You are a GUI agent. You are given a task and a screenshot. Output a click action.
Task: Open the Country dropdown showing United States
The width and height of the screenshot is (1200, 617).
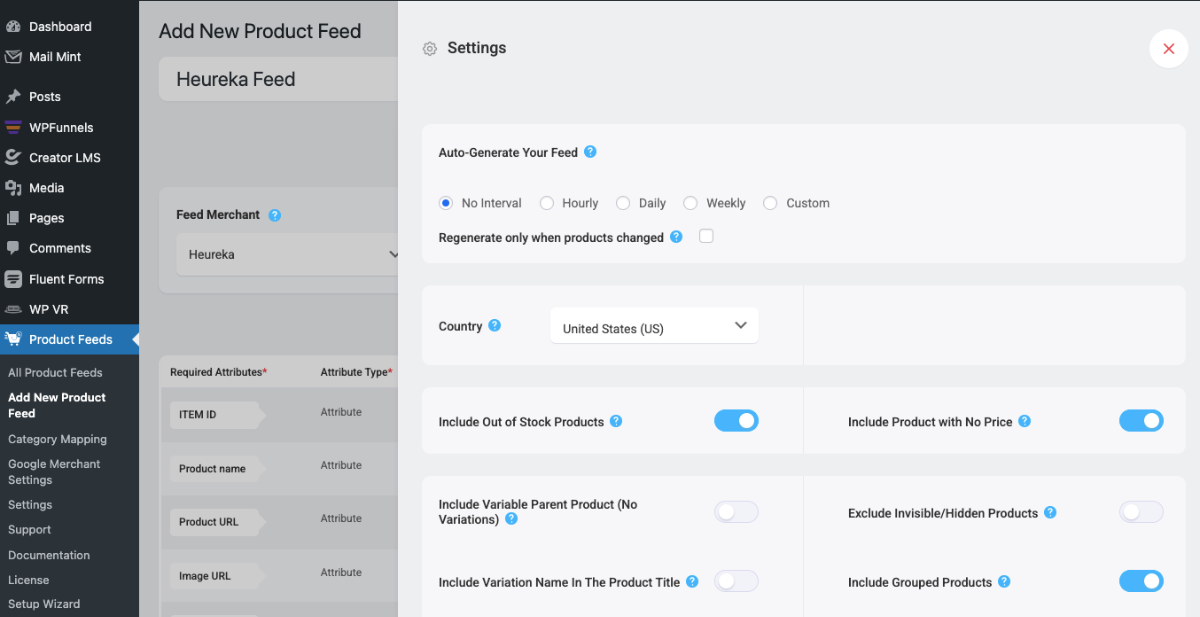654,327
